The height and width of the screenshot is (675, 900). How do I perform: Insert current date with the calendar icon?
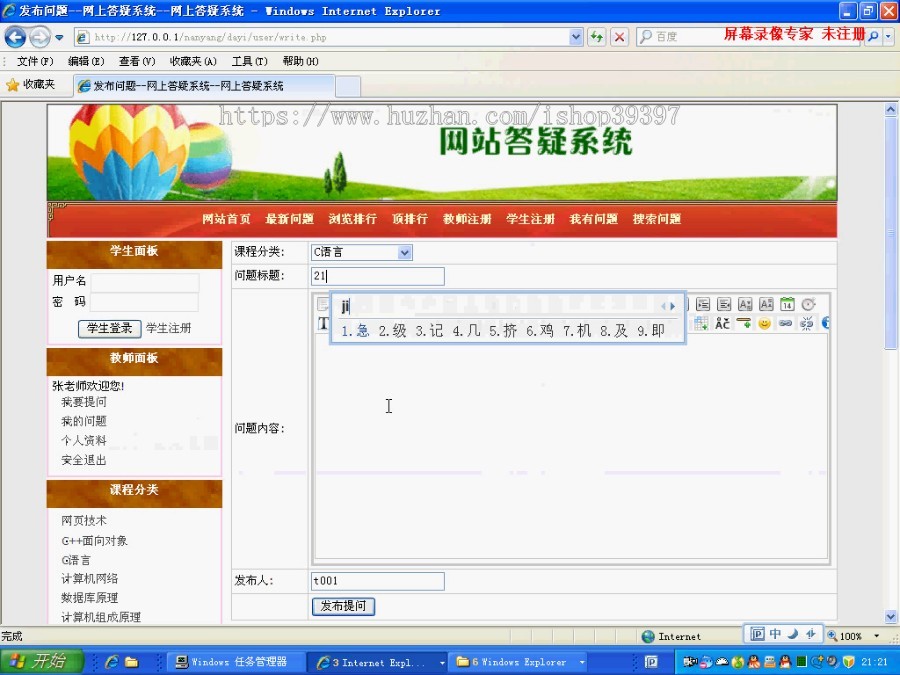pyautogui.click(x=787, y=304)
